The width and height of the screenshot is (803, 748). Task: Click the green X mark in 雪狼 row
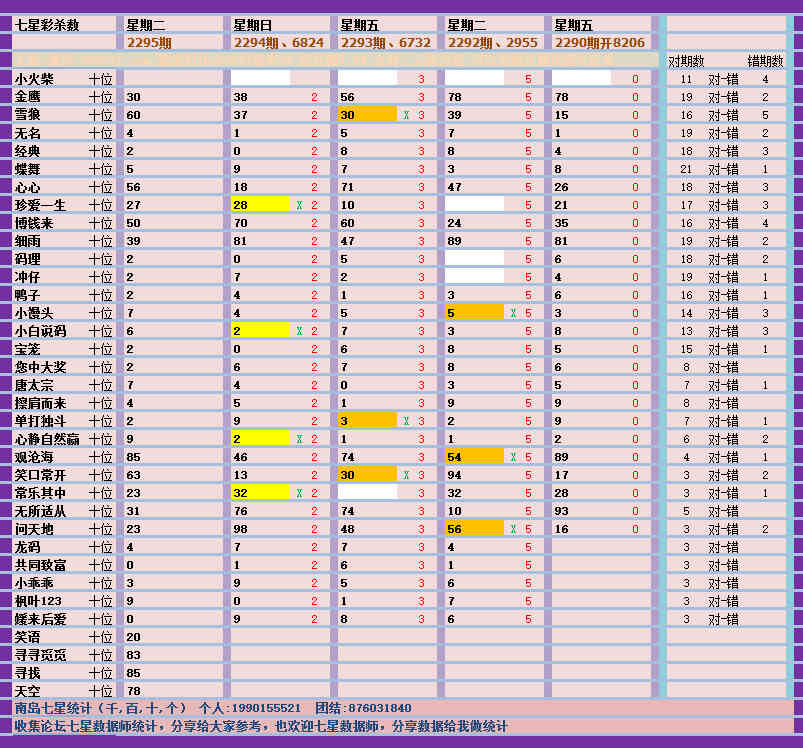click(x=406, y=115)
